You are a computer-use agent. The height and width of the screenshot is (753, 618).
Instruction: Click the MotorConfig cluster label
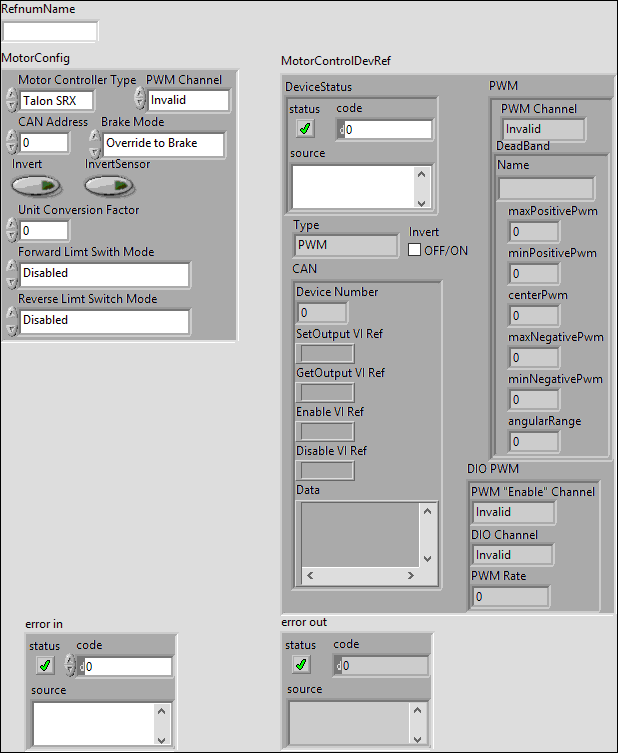pos(36,58)
